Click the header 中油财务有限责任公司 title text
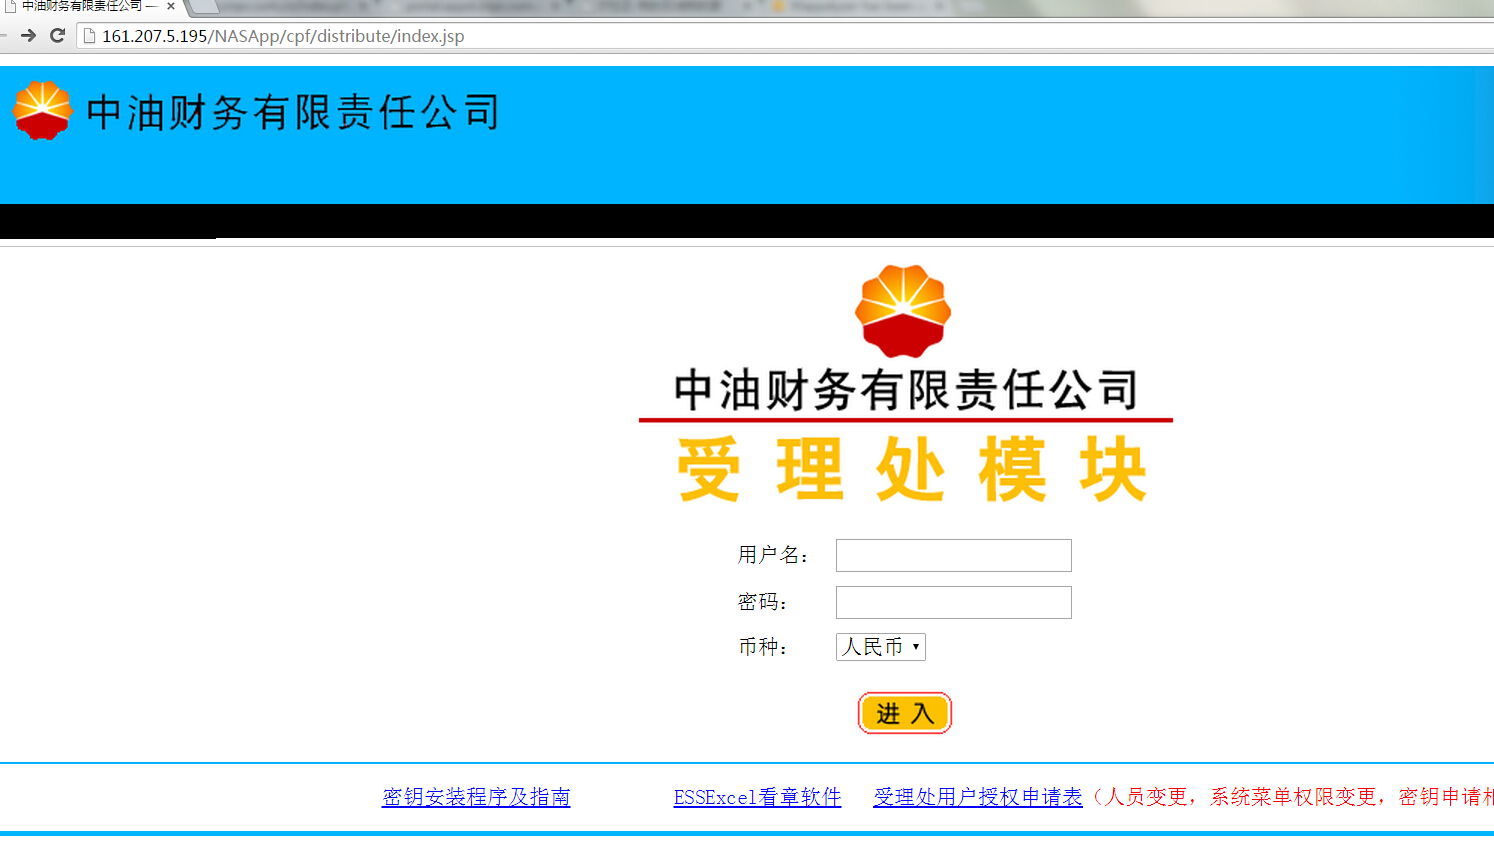1494x847 pixels. [293, 112]
